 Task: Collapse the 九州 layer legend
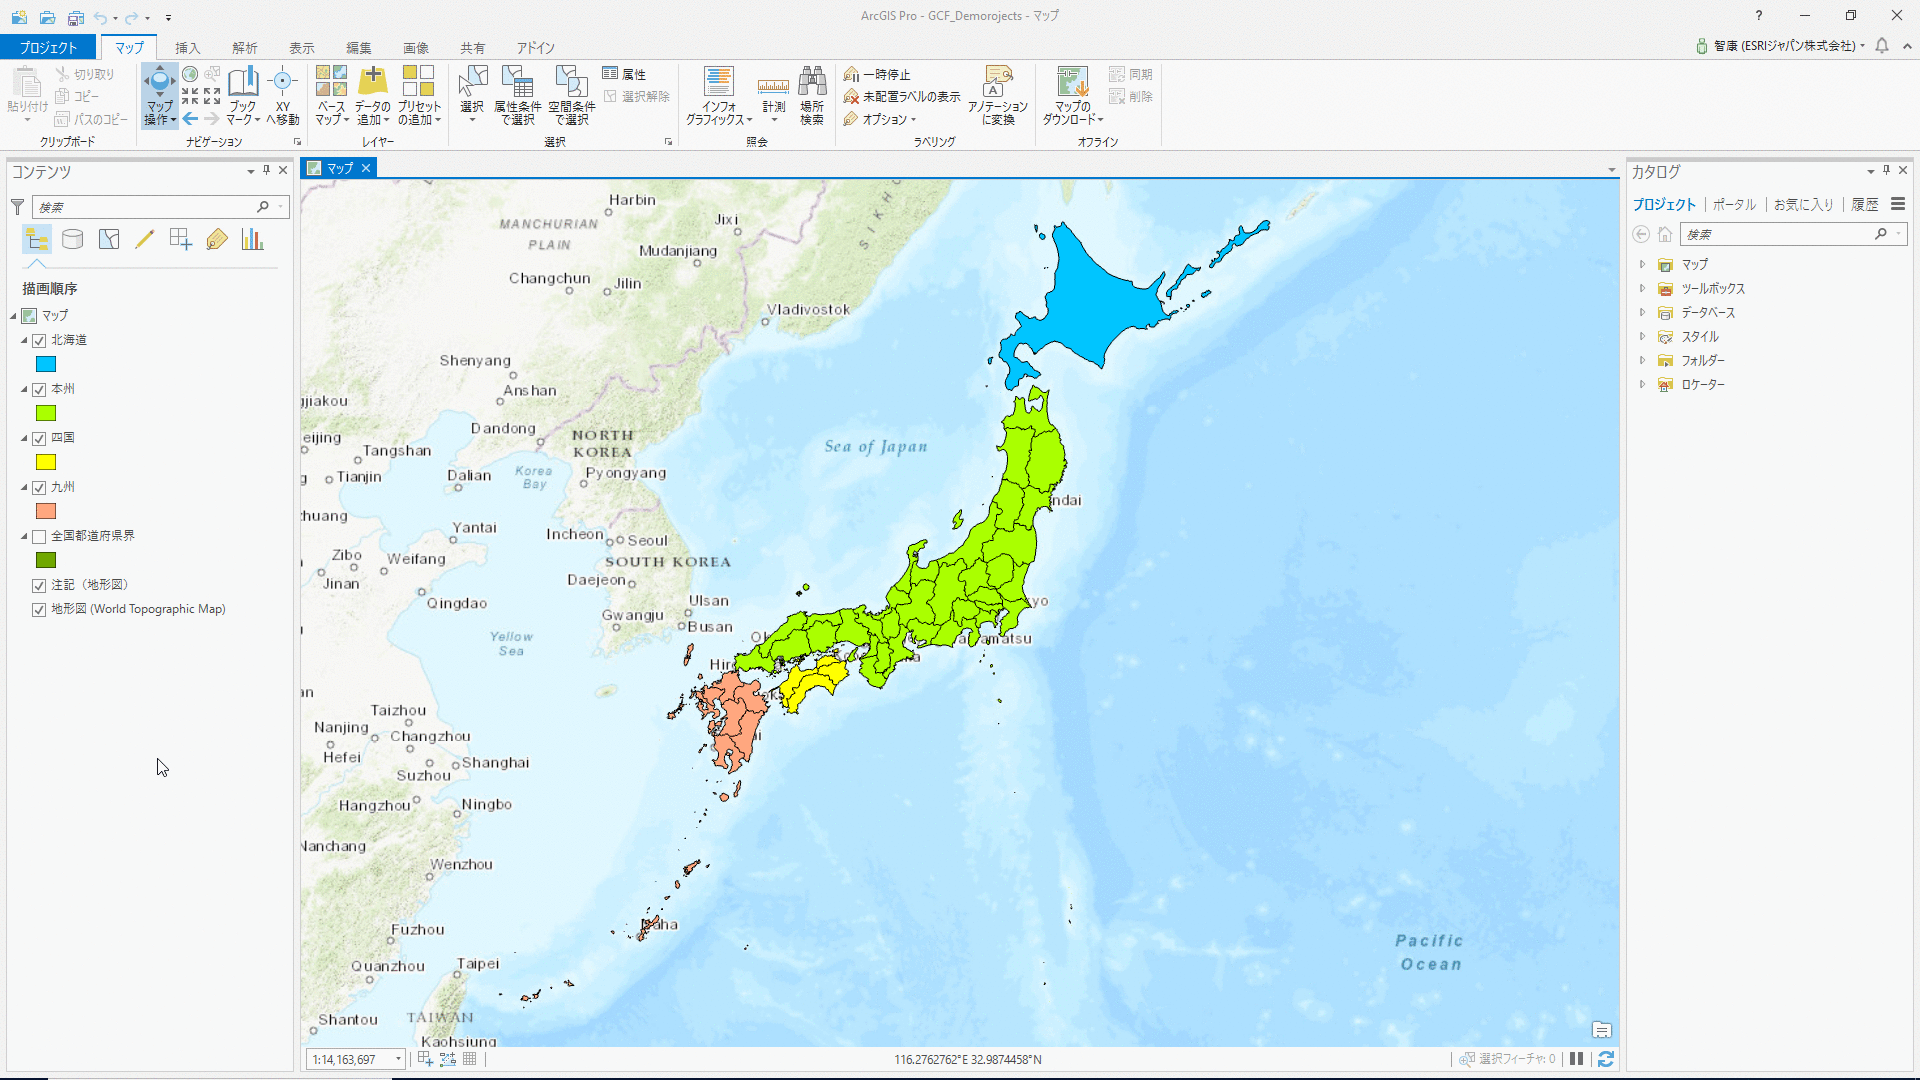pos(25,488)
